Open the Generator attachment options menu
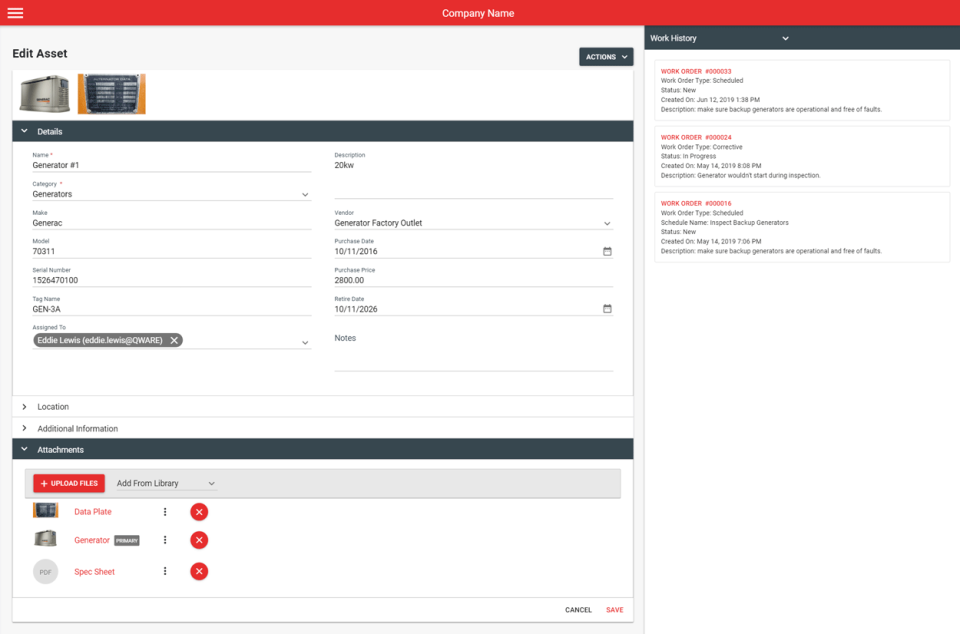 (x=165, y=539)
